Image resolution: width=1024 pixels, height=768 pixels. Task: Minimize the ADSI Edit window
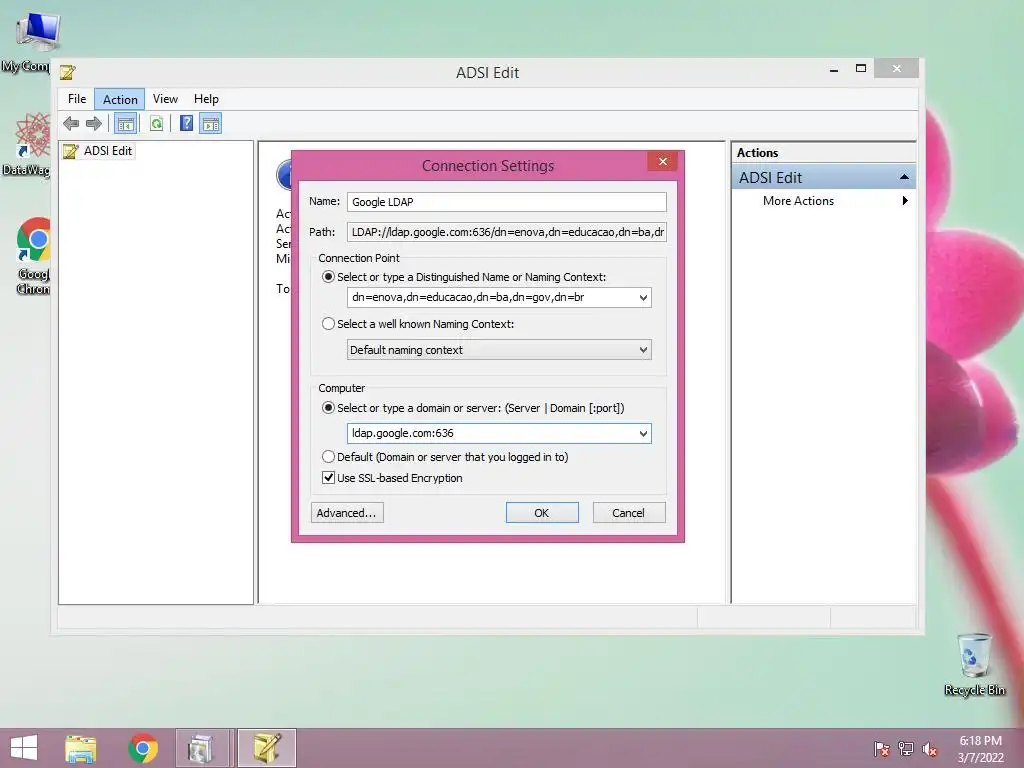coord(834,69)
